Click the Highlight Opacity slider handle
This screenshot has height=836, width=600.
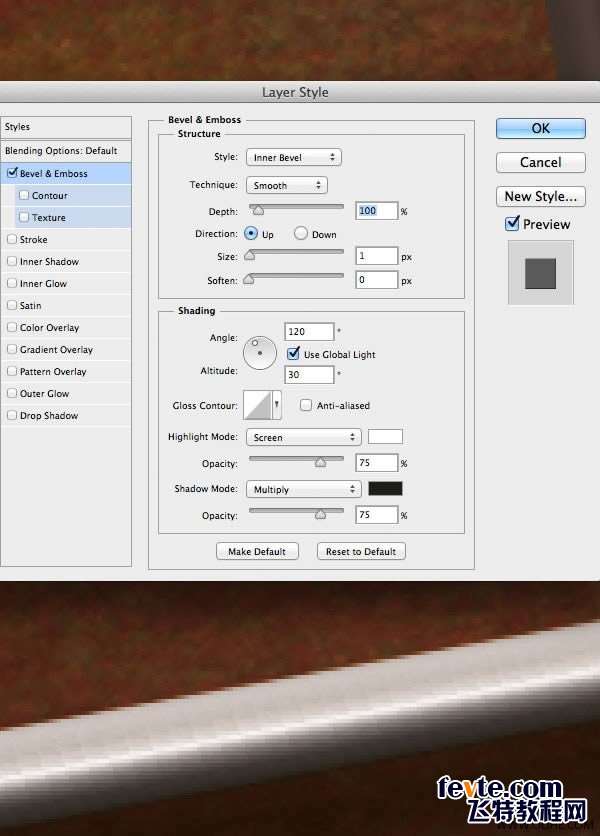tap(320, 462)
